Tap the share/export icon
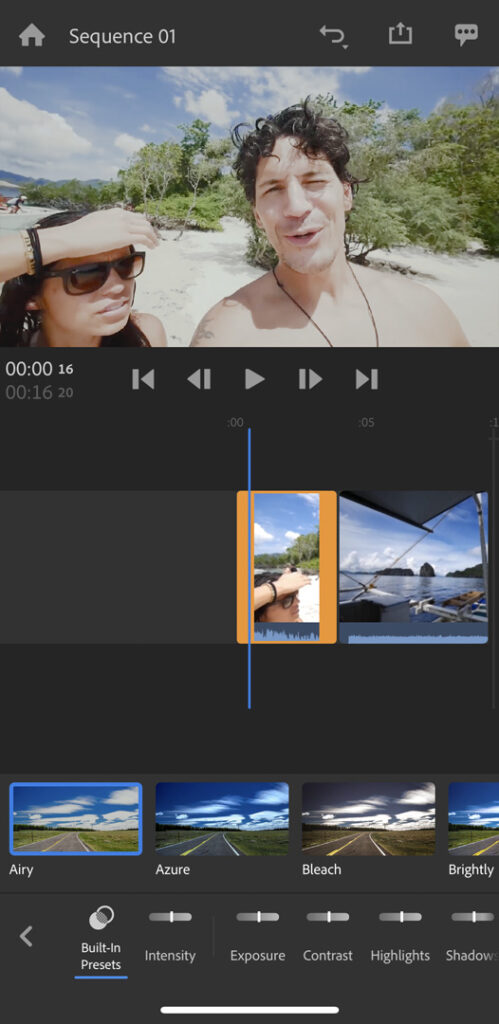 pyautogui.click(x=400, y=34)
